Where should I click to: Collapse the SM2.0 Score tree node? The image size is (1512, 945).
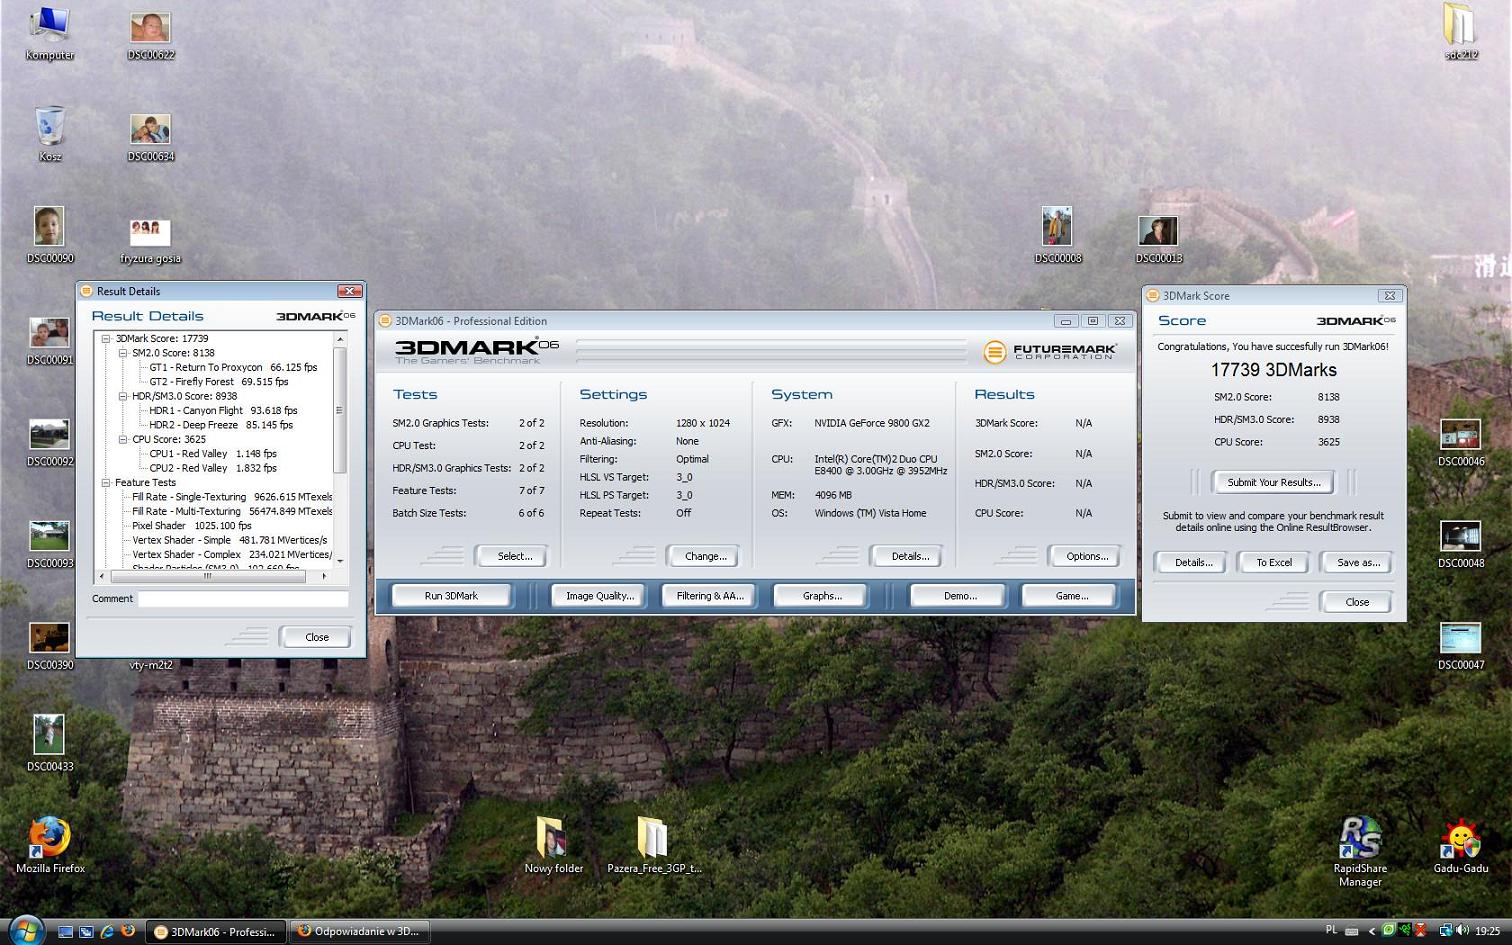[x=123, y=353]
